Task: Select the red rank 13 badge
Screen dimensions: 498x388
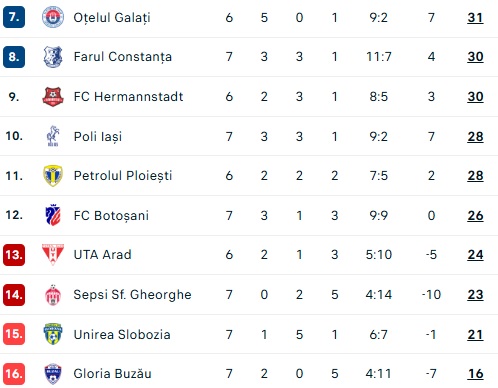Action: [14, 255]
